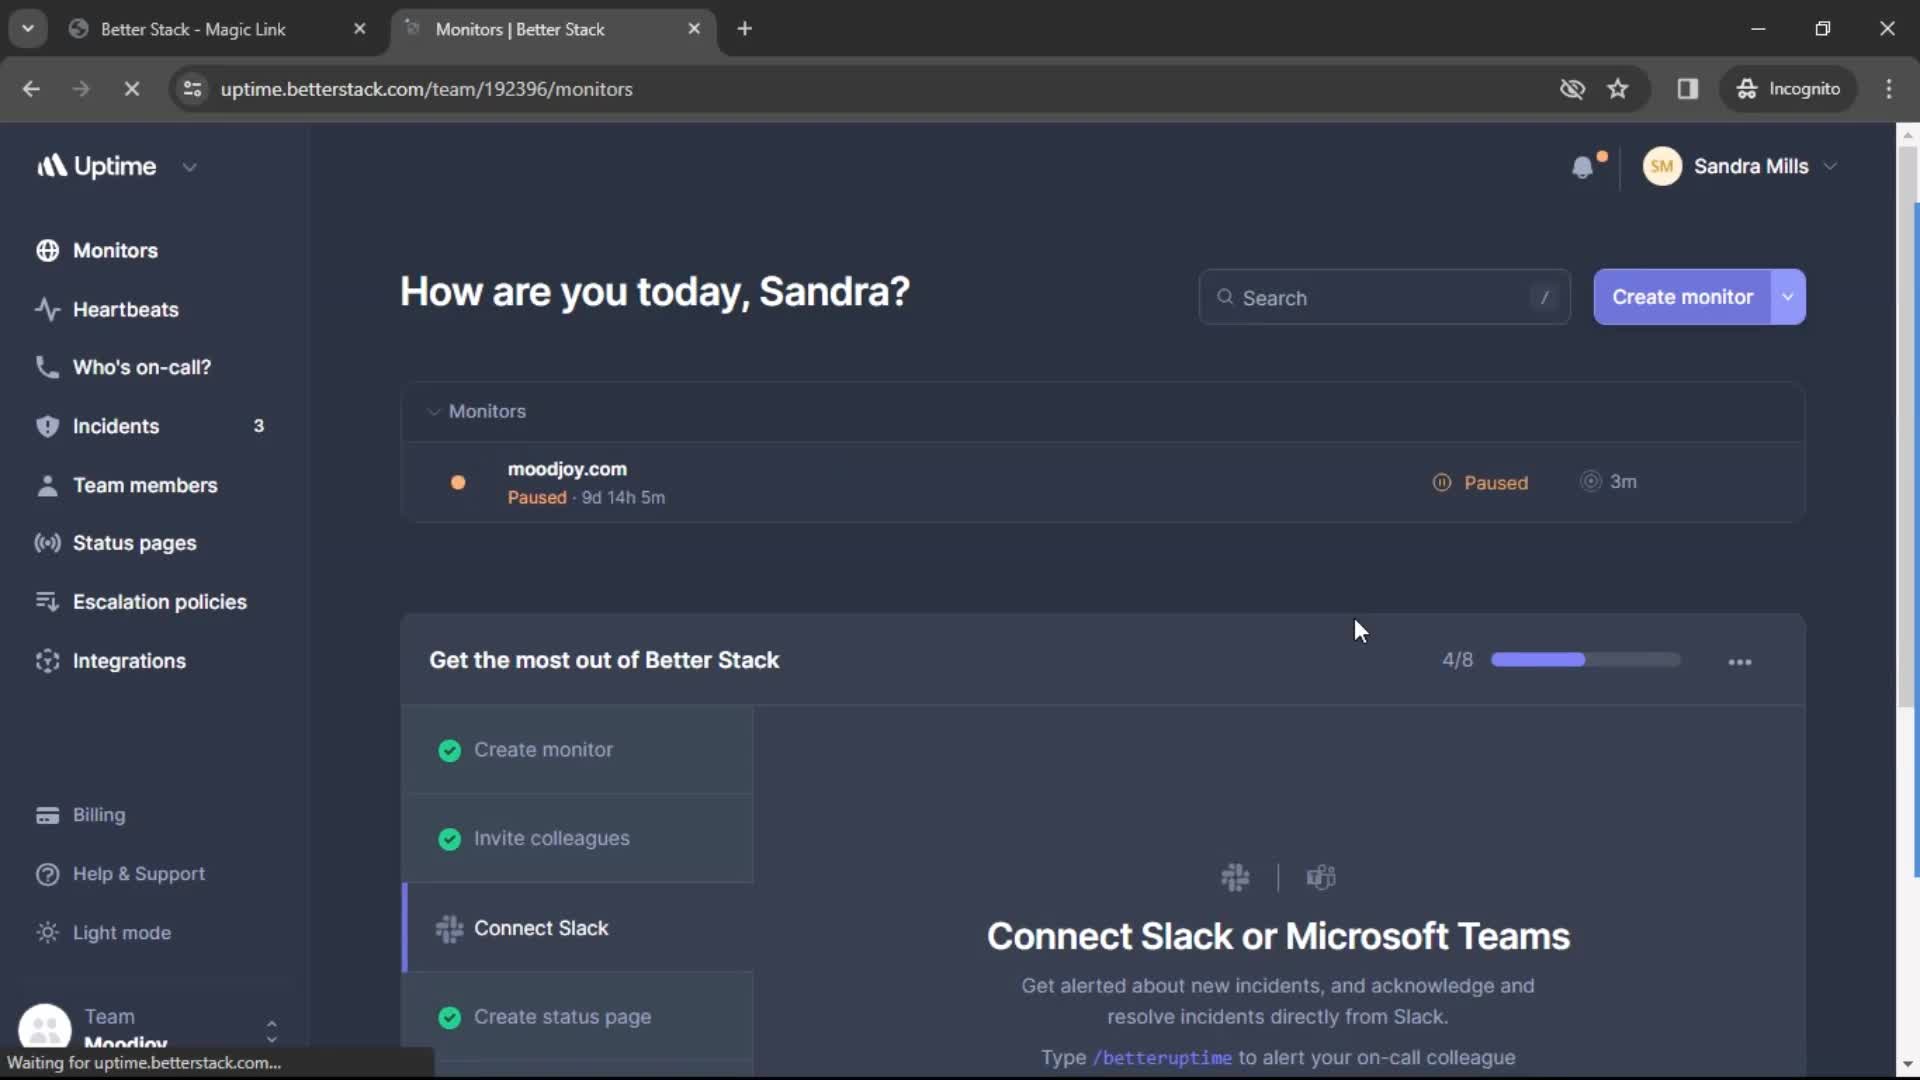The width and height of the screenshot is (1920, 1080).
Task: Click the /betteruptime command text
Action: point(1162,1058)
